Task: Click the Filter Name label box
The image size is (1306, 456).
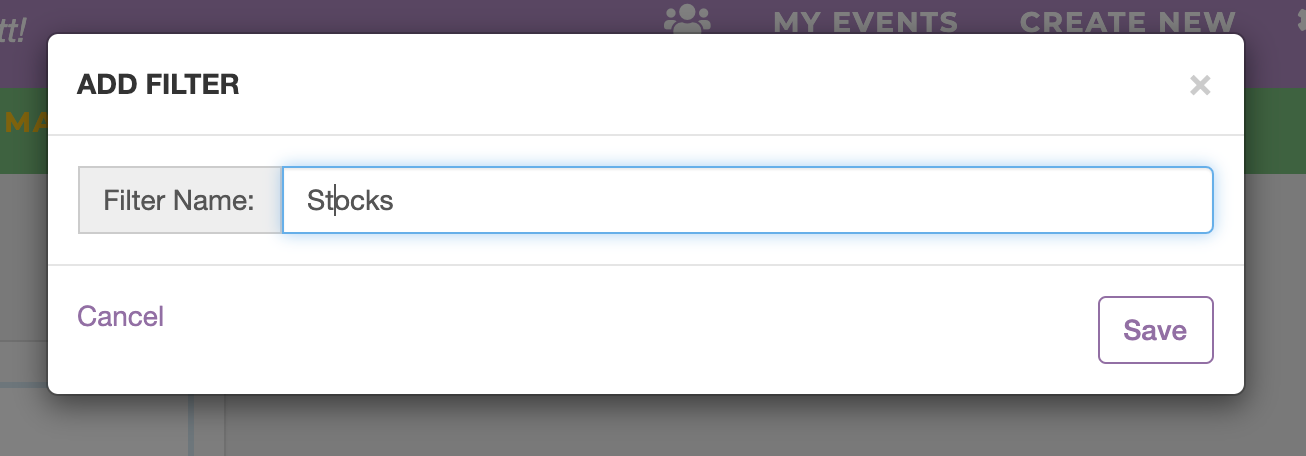Action: (x=180, y=200)
